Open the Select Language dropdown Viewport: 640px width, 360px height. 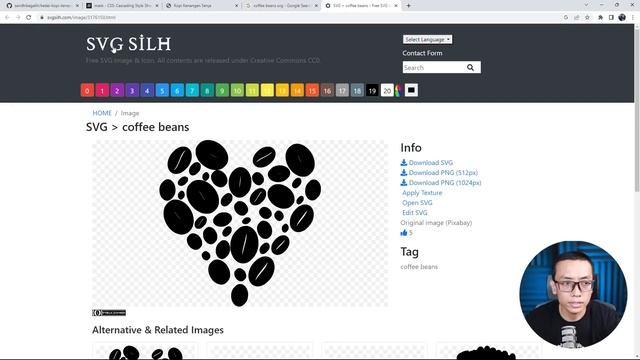click(427, 40)
